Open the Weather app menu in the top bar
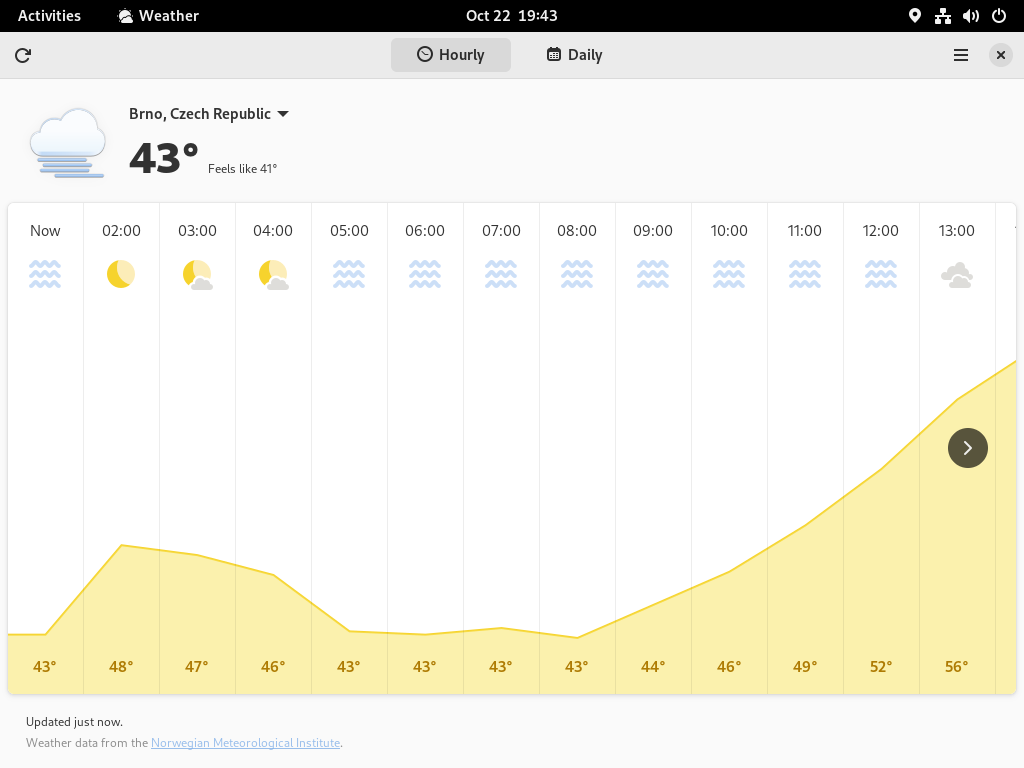1024x768 pixels. click(158, 16)
